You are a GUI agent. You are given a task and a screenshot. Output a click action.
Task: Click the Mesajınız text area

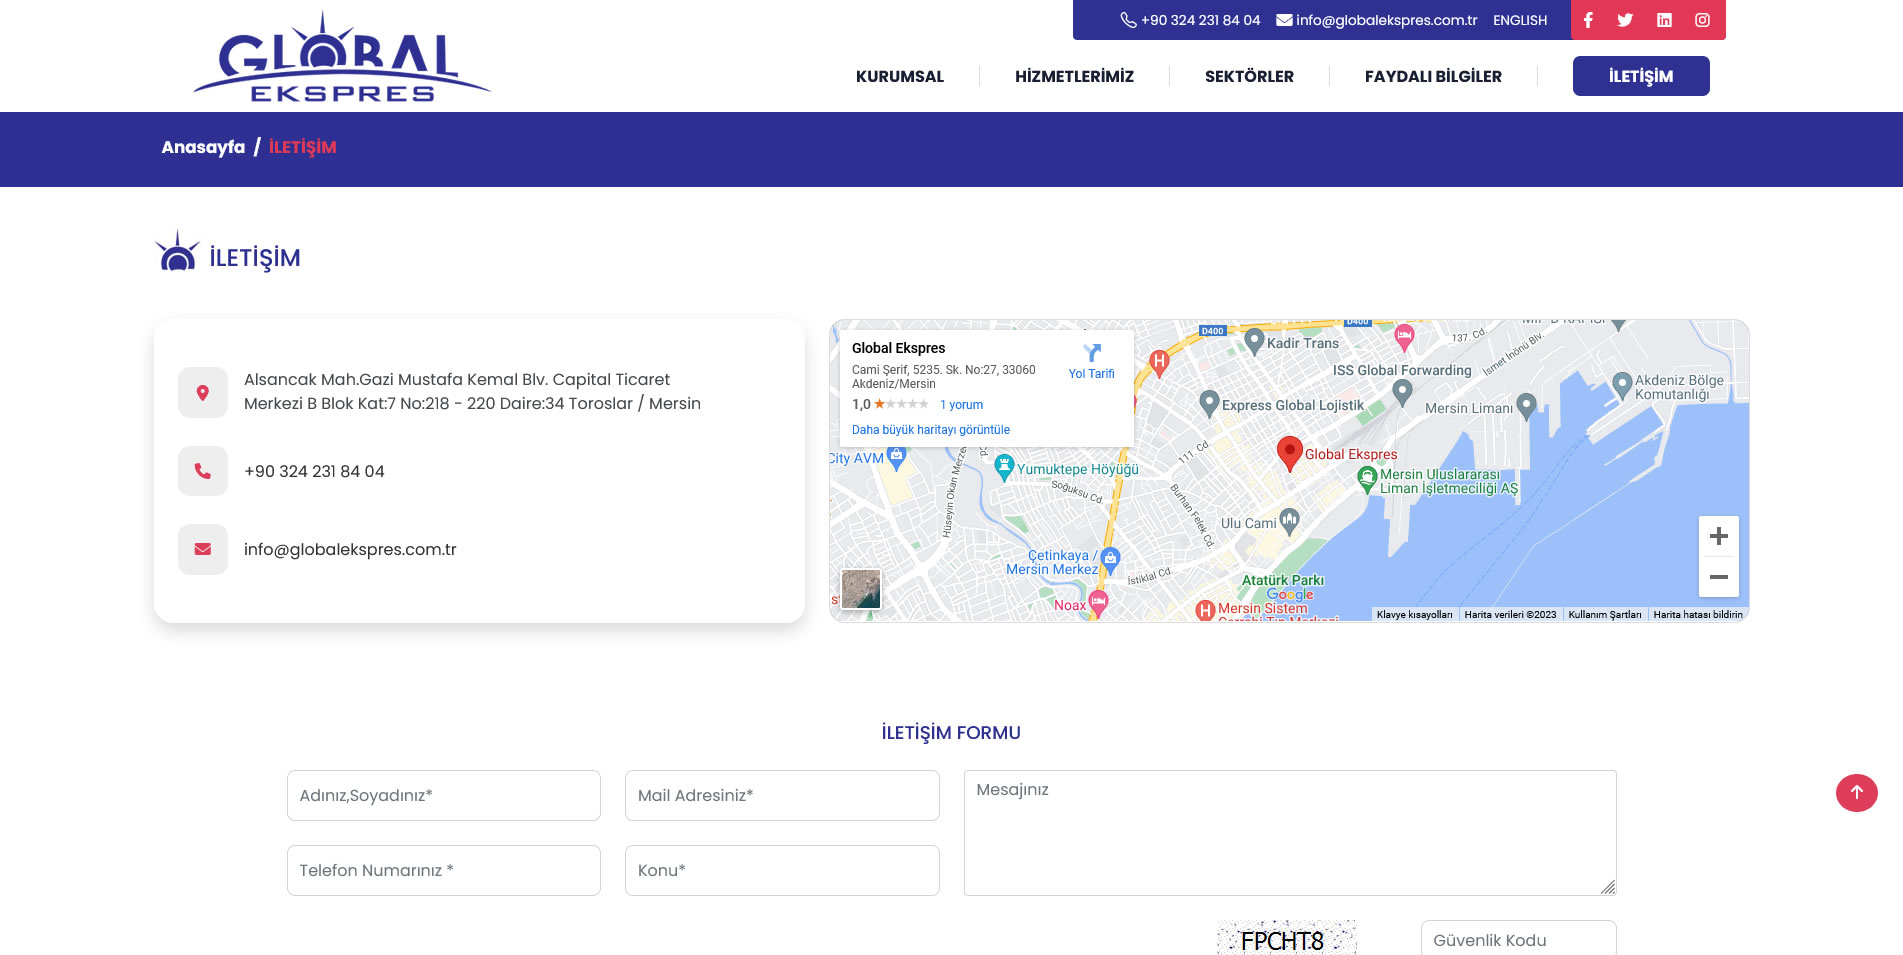[x=1290, y=833]
